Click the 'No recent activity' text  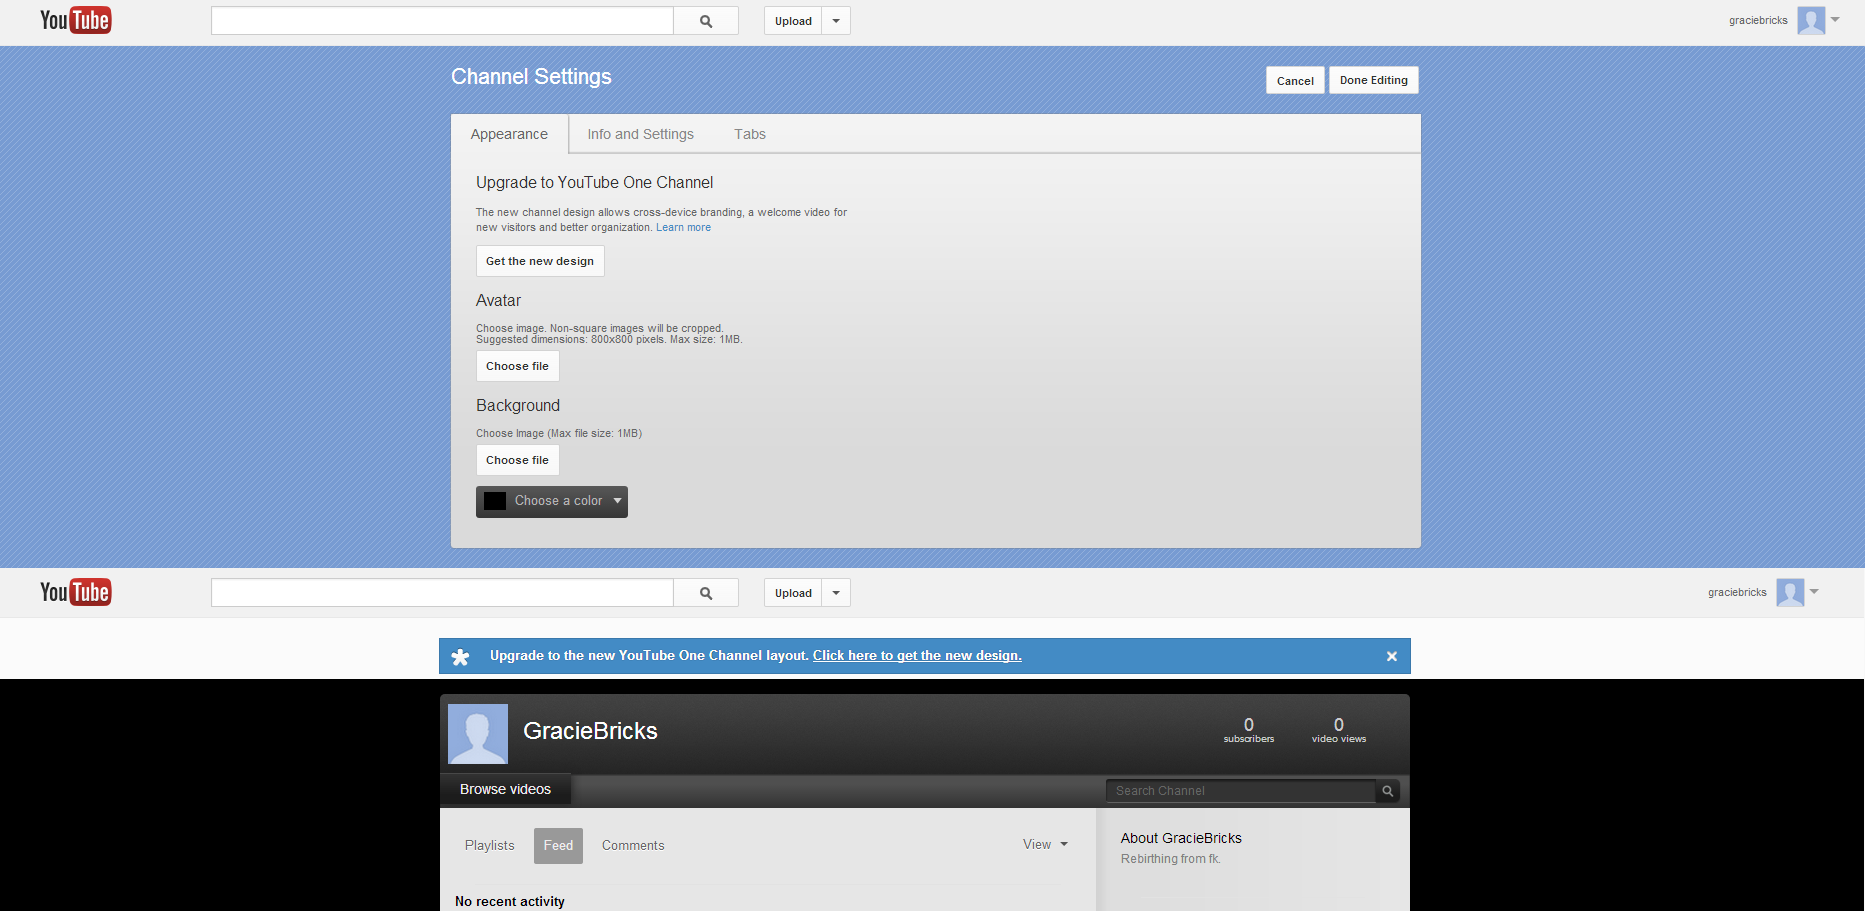click(x=510, y=901)
